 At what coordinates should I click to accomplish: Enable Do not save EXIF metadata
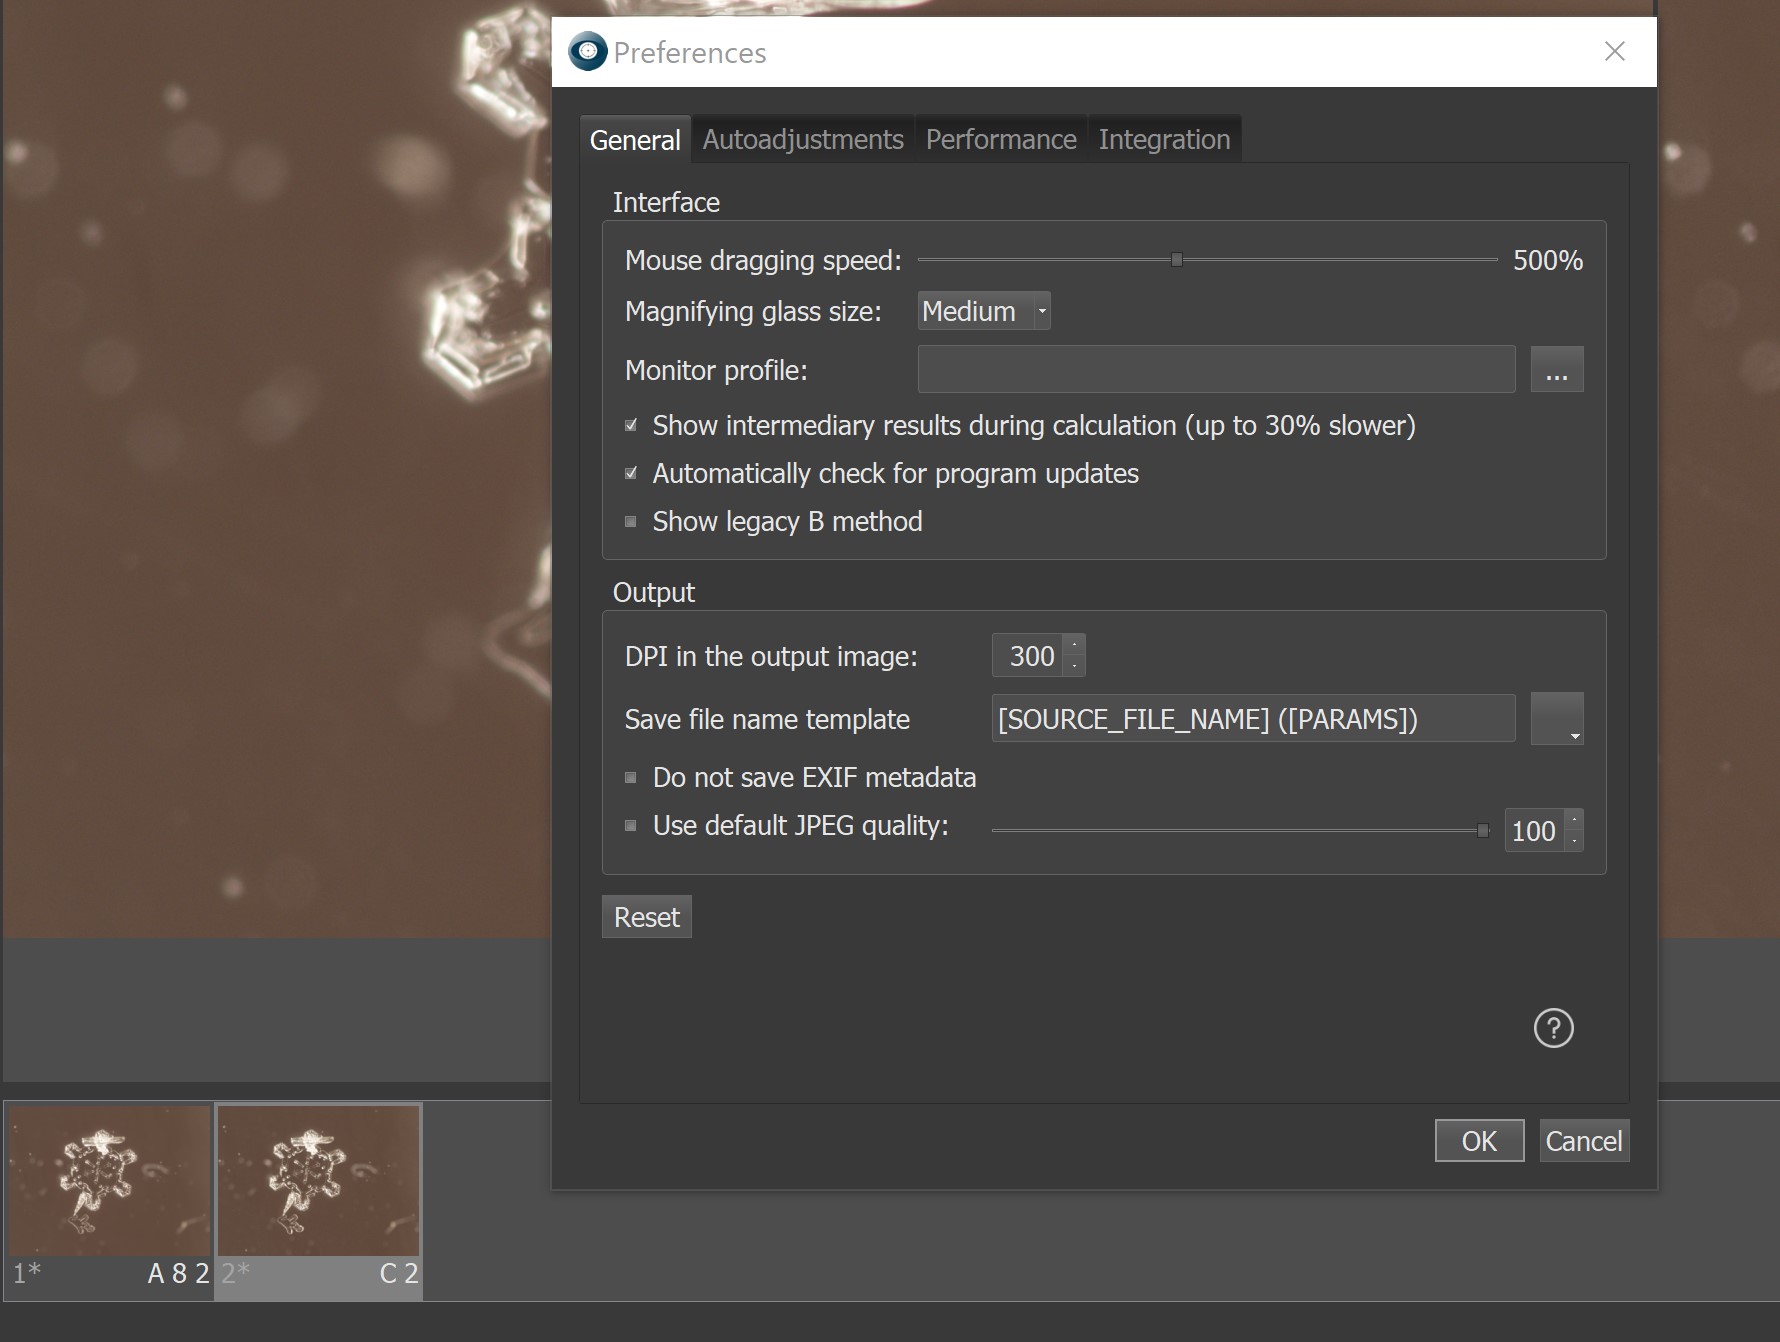click(631, 777)
